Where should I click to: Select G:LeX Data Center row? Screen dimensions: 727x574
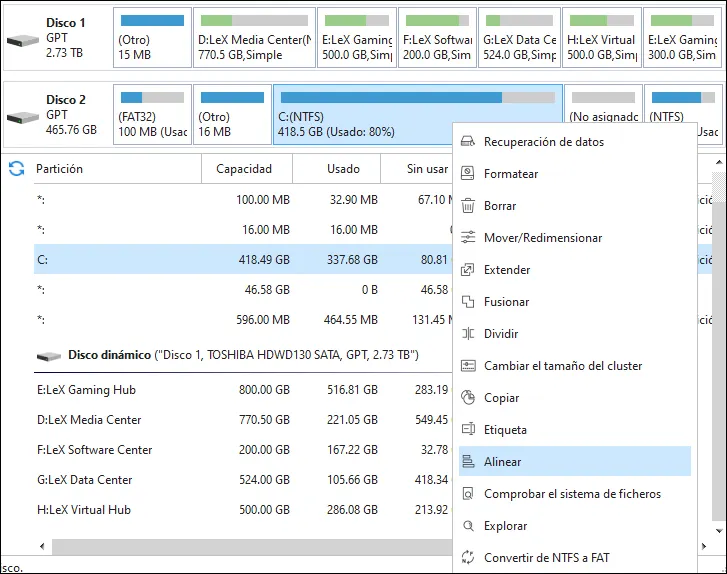tap(243, 480)
